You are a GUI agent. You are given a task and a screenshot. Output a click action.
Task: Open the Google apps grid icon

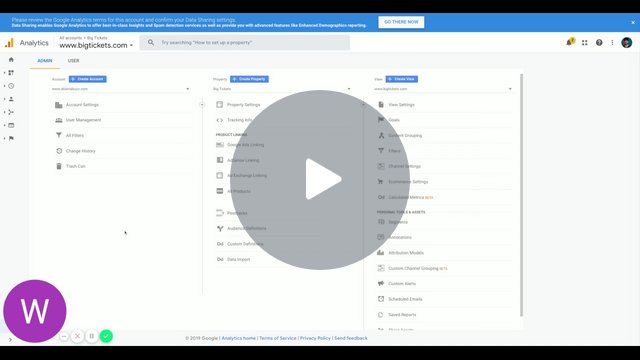pos(584,42)
